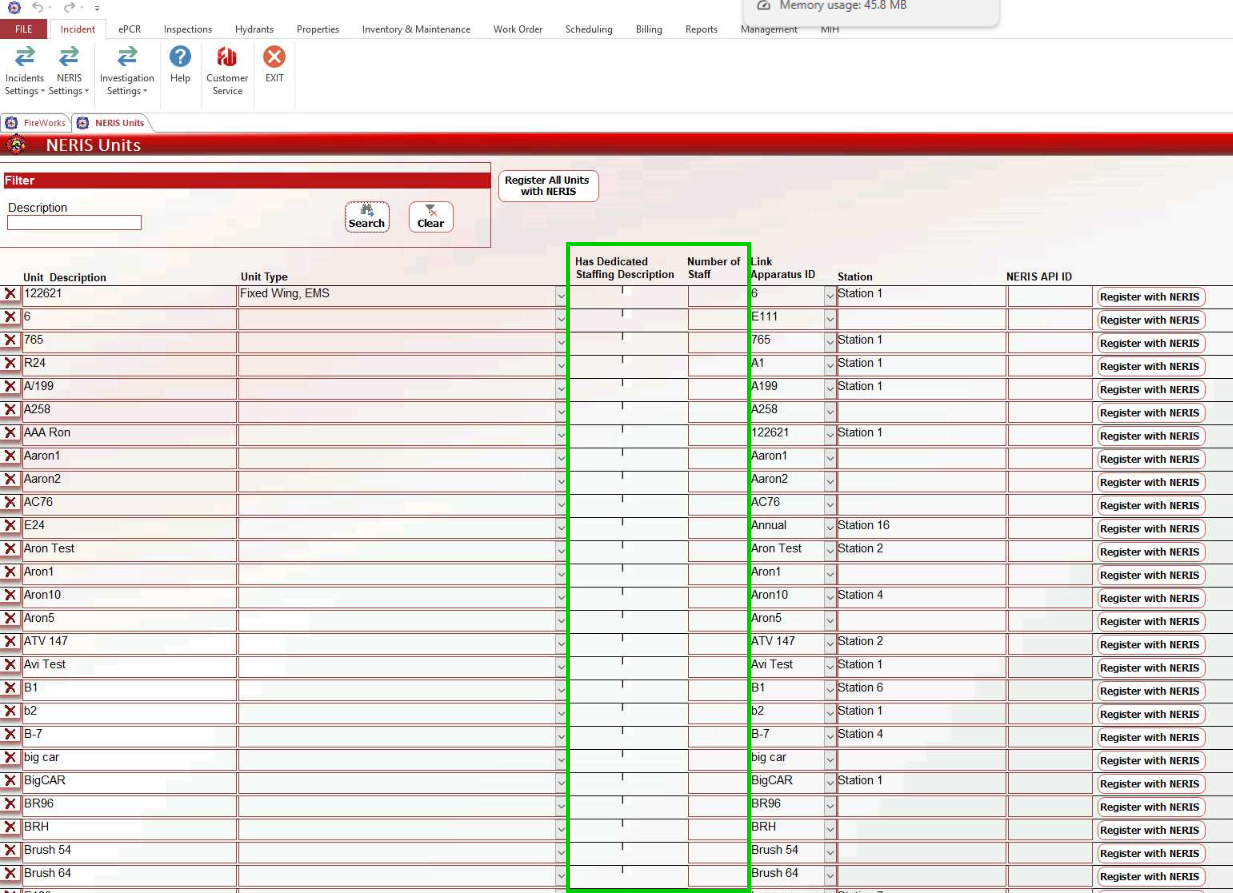Enable Has Dedicated Staffing for Aron Test
Image resolution: width=1233 pixels, height=893 pixels.
click(623, 548)
